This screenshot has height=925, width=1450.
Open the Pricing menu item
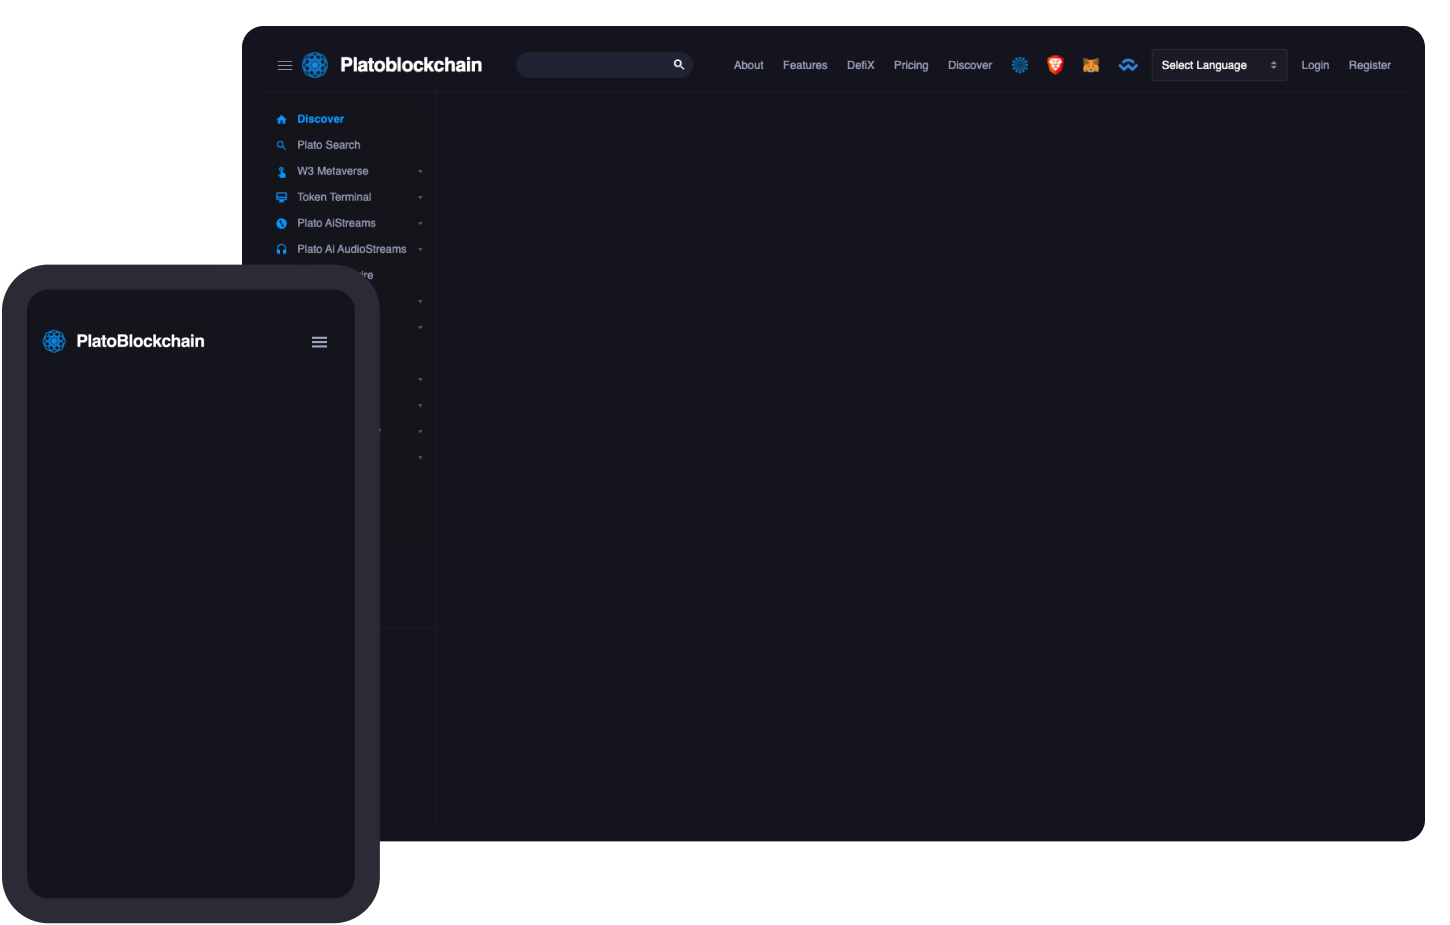click(x=911, y=65)
